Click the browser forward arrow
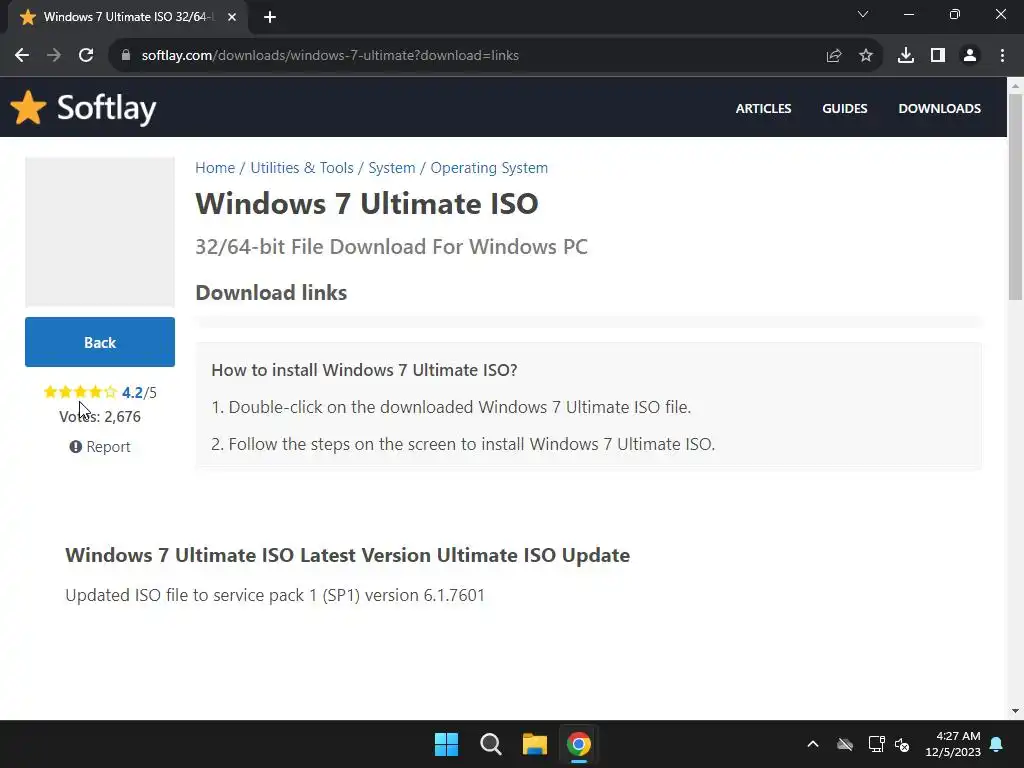 (x=54, y=56)
